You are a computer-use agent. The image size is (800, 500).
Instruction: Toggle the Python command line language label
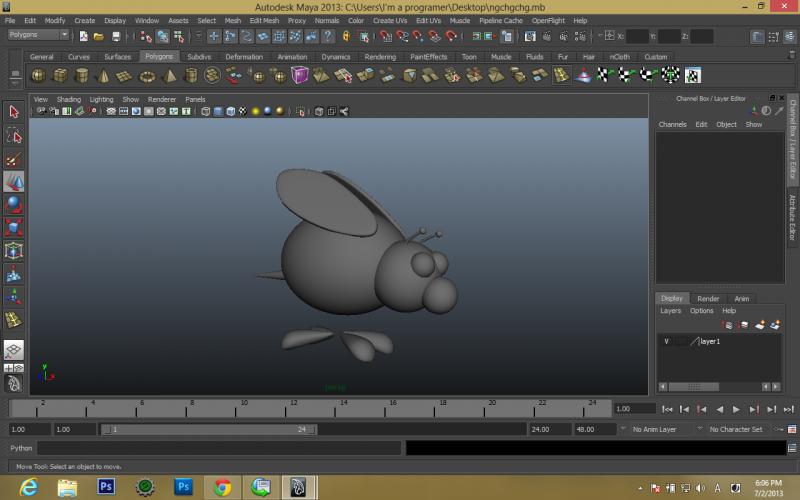pyautogui.click(x=22, y=448)
